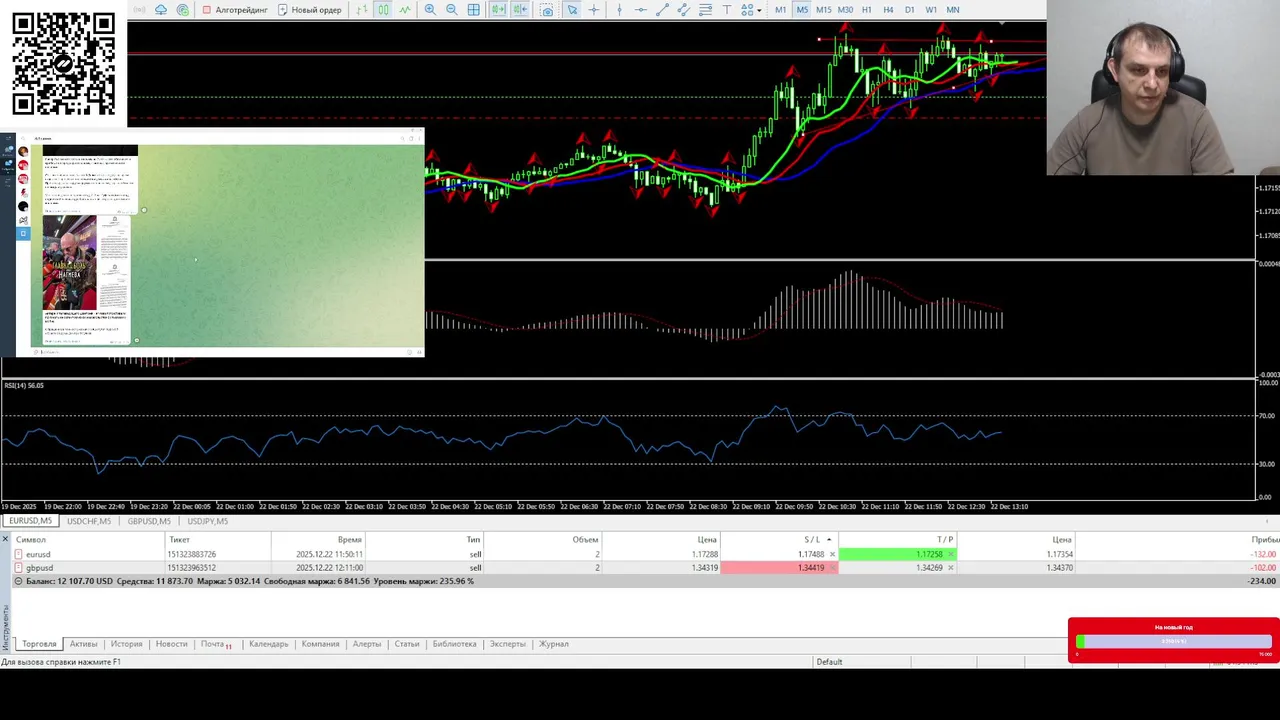
Task: Open the Алерты terminal tab
Action: (x=366, y=644)
